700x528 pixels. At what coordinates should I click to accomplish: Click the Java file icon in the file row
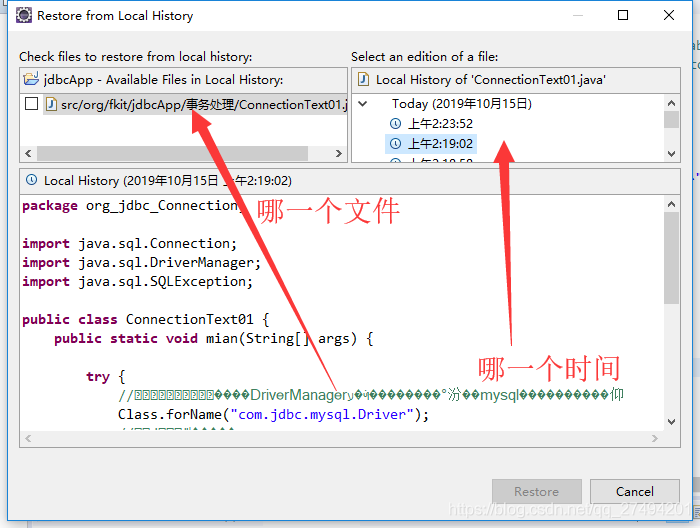click(51, 104)
